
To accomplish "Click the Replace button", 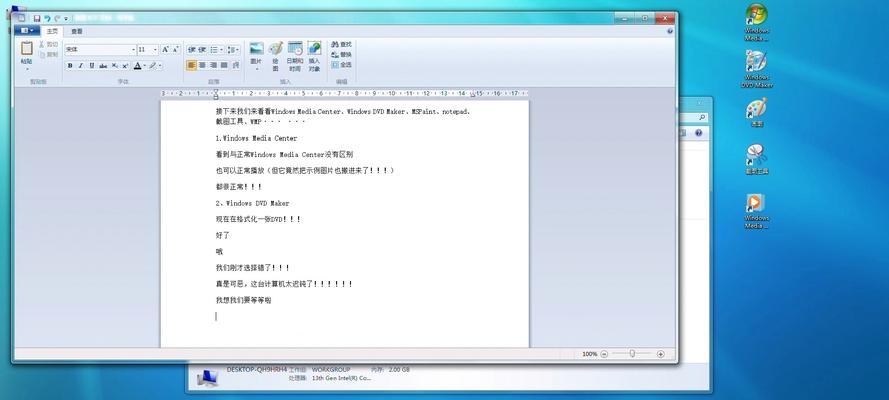I will [341, 54].
